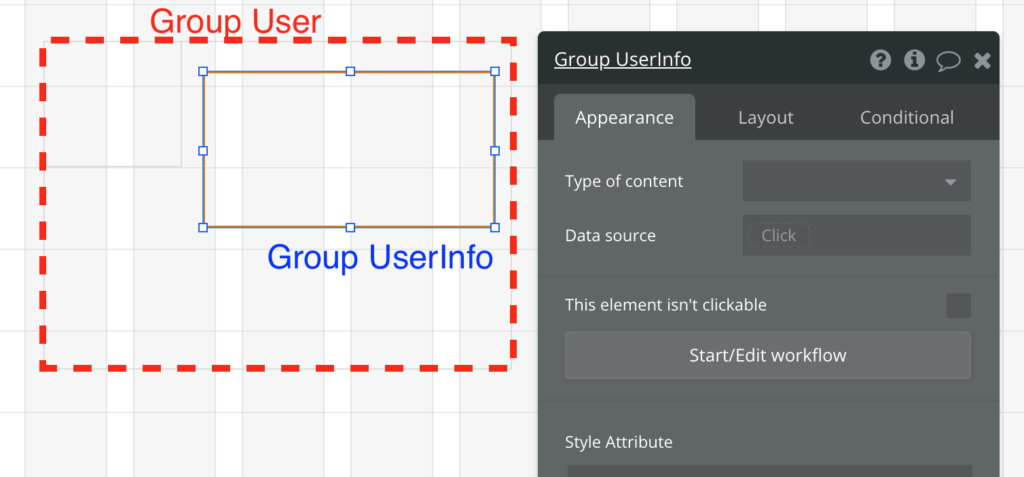Close the Group UserInfo property editor
This screenshot has width=1024, height=477.
(982, 61)
